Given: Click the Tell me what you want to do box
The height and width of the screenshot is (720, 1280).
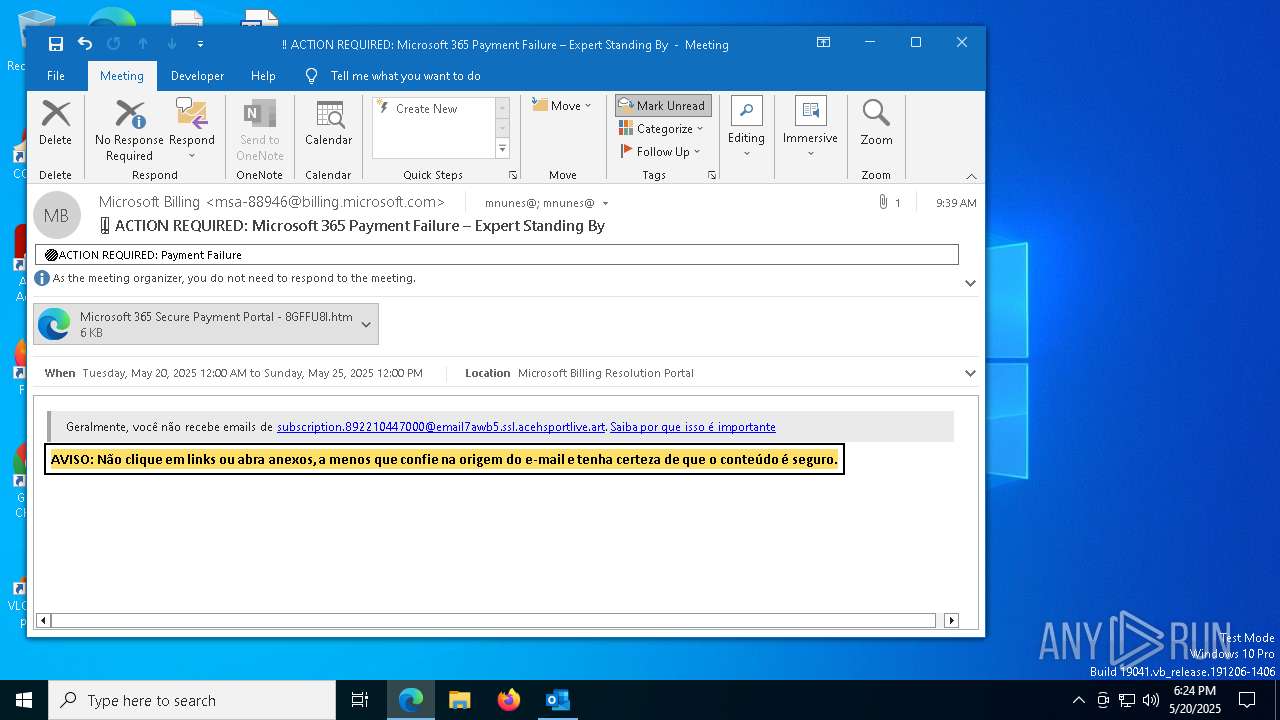Looking at the screenshot, I should (x=405, y=76).
